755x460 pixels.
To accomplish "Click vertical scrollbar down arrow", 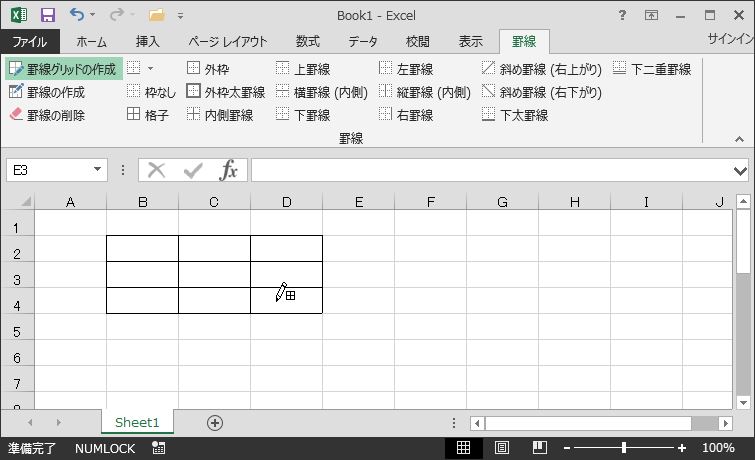I will tap(743, 403).
